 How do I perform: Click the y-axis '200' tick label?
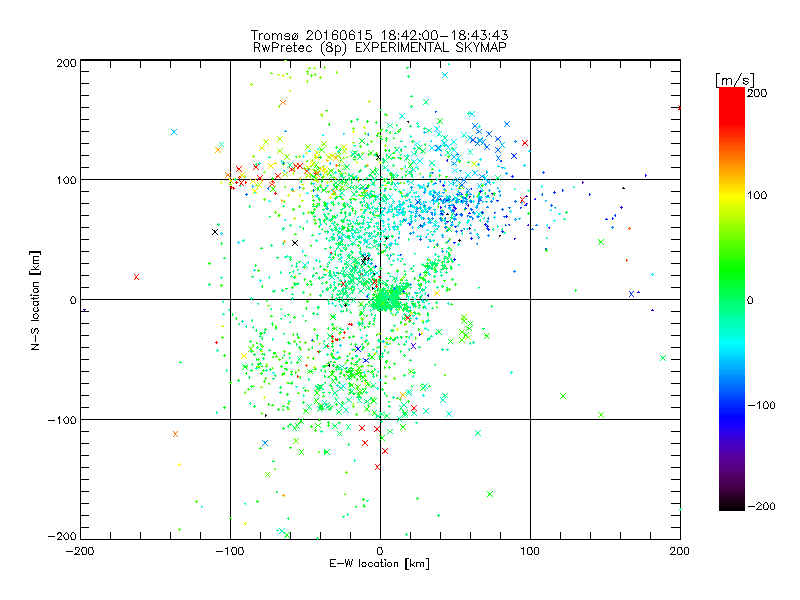tap(66, 63)
